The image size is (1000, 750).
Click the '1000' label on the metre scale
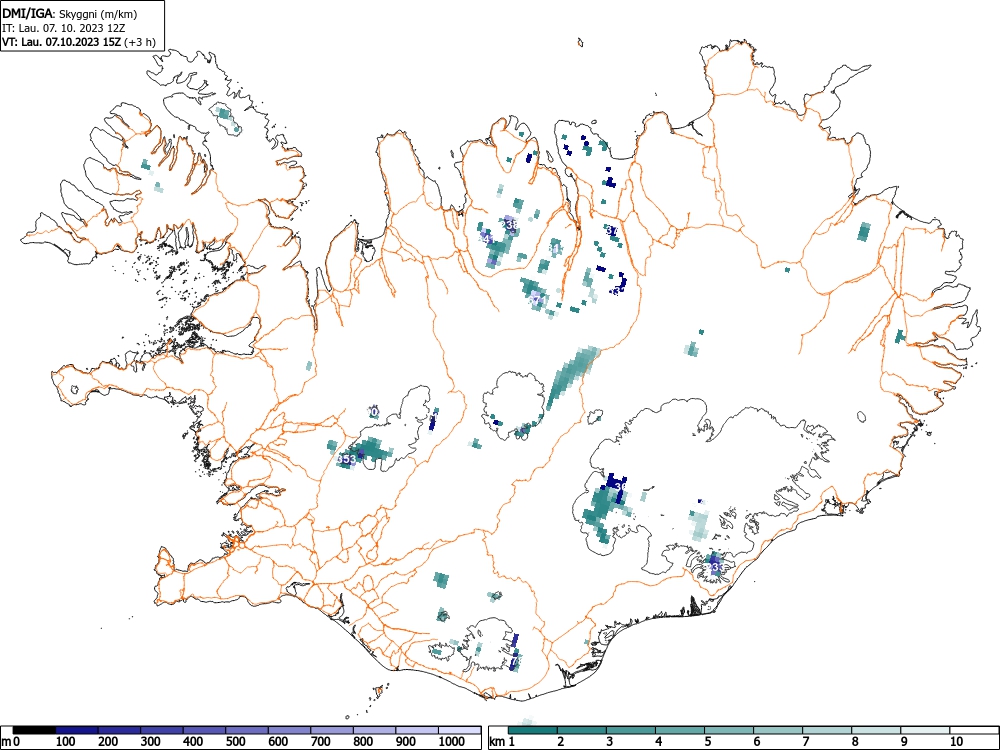pyautogui.click(x=452, y=742)
